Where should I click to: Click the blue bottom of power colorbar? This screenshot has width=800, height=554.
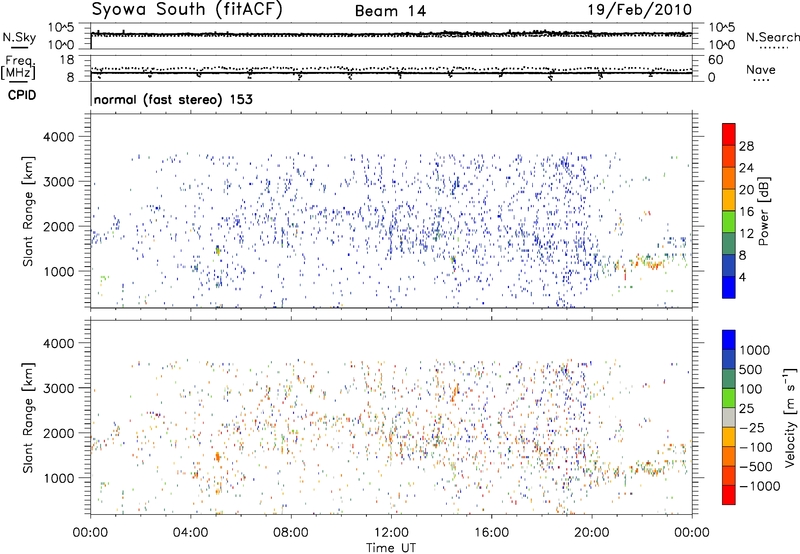click(729, 287)
